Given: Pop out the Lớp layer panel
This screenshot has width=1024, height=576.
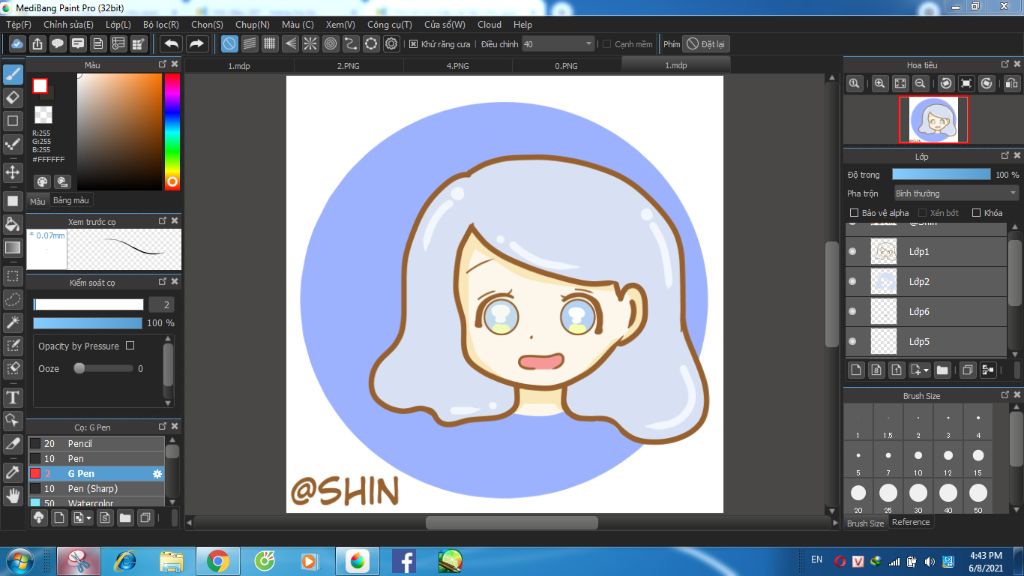Looking at the screenshot, I should 1005,155.
